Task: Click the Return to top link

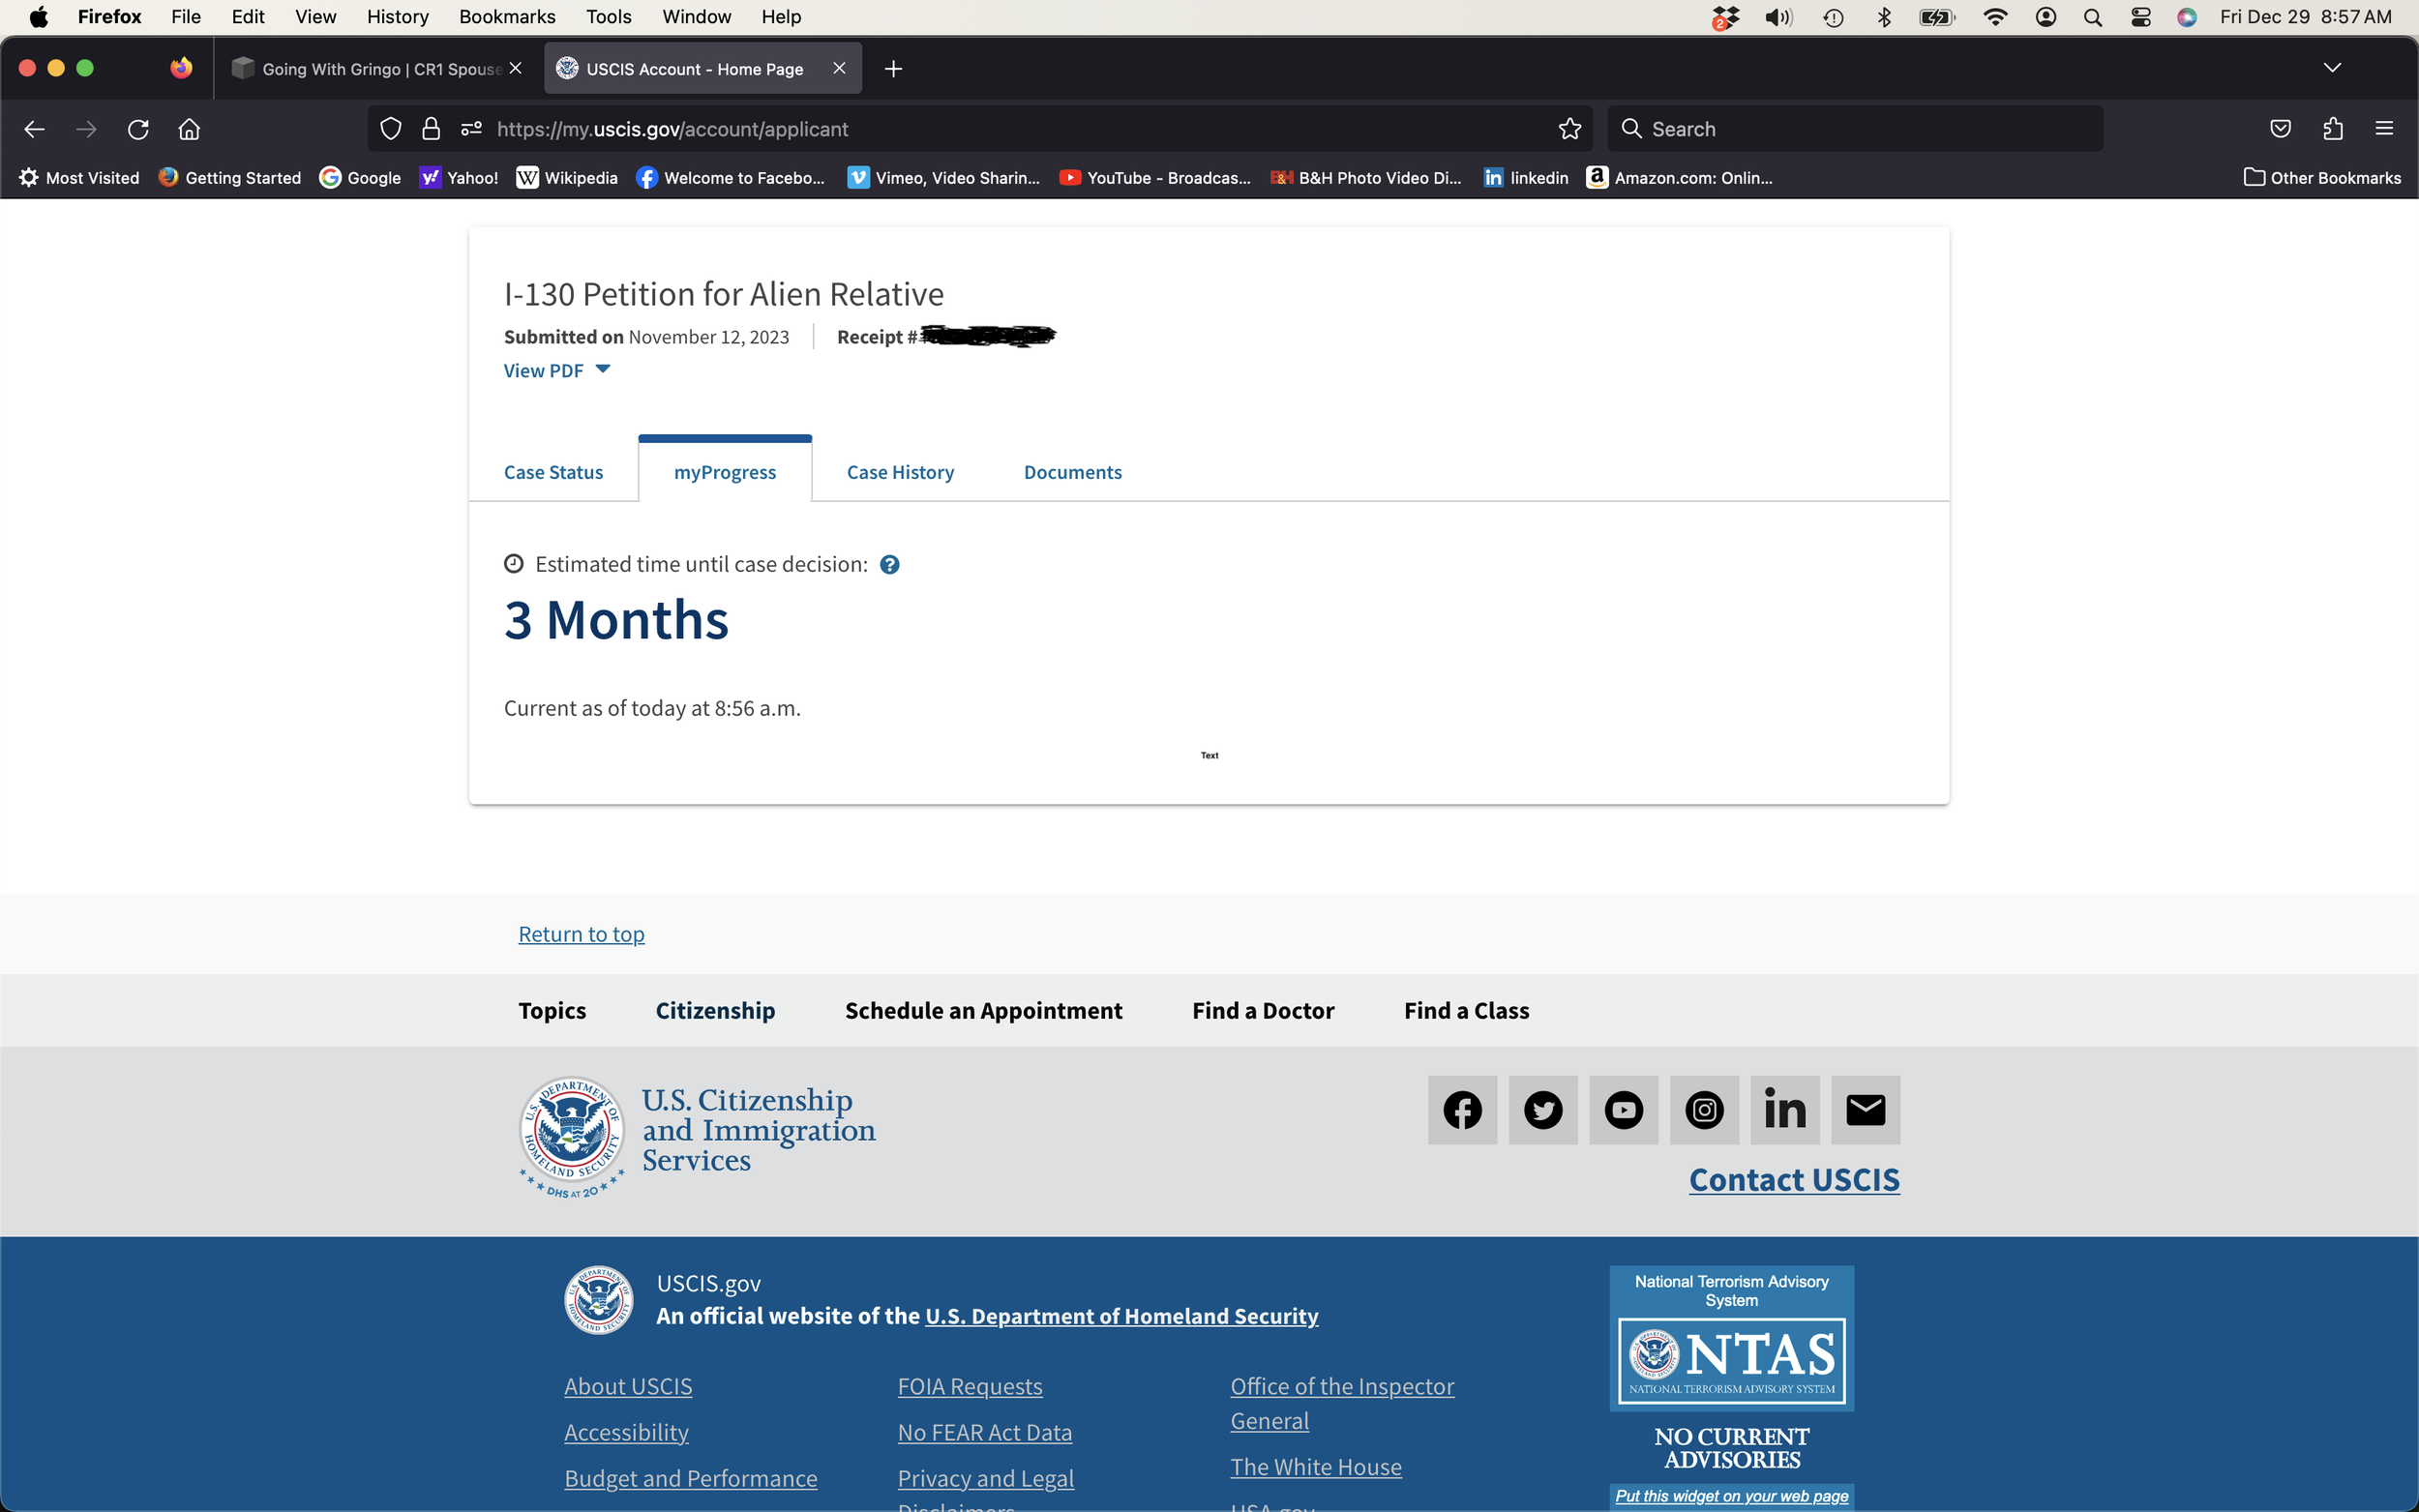Action: click(x=581, y=934)
